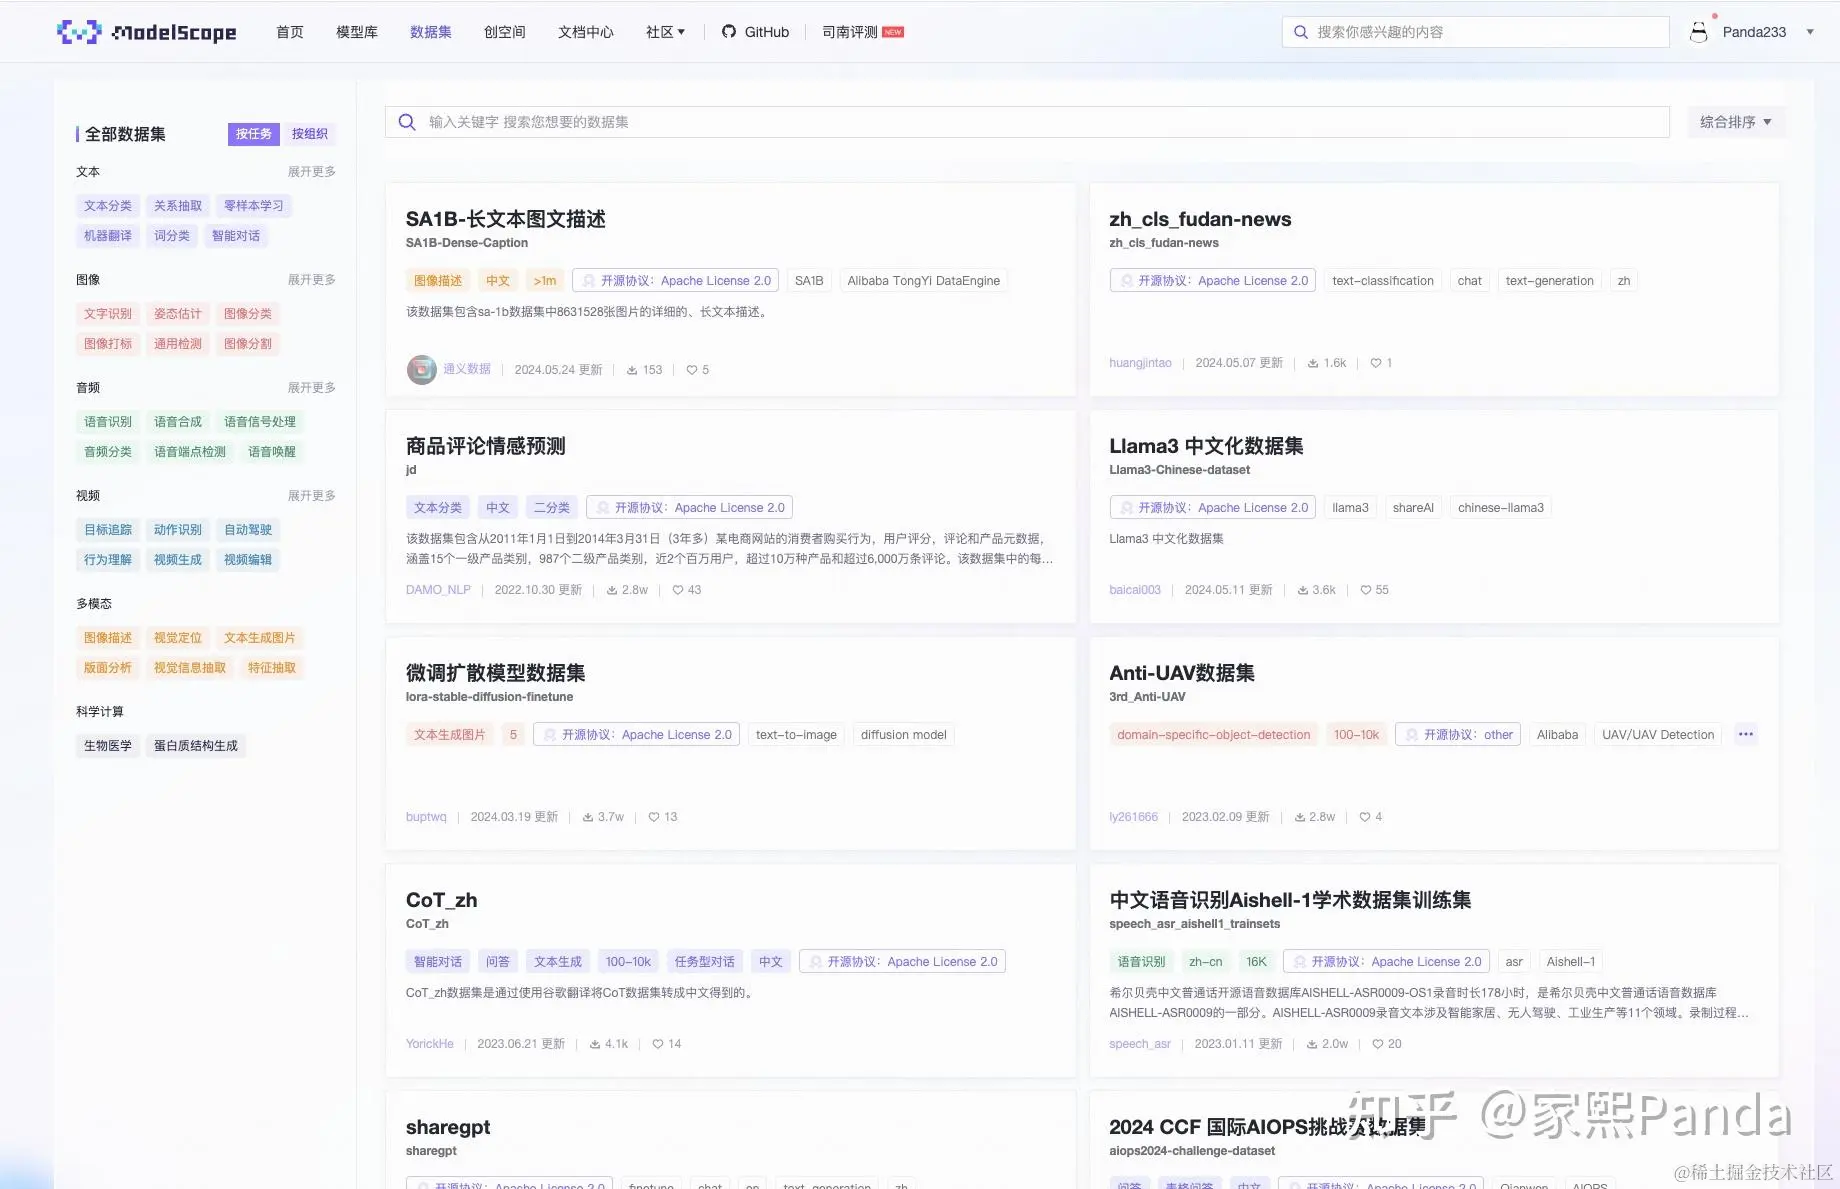Select the 蛋白质结构生成 task filter

point(196,746)
